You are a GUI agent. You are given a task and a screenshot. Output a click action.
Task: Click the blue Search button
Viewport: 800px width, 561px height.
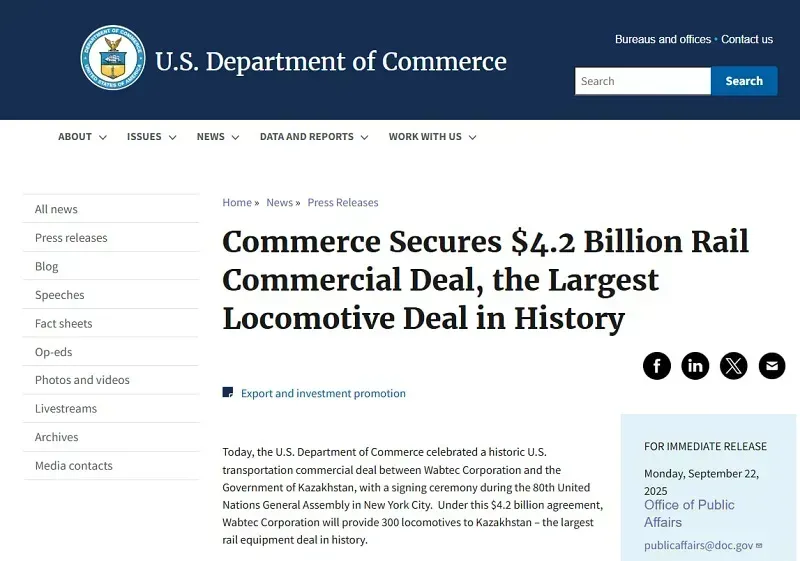pos(744,81)
